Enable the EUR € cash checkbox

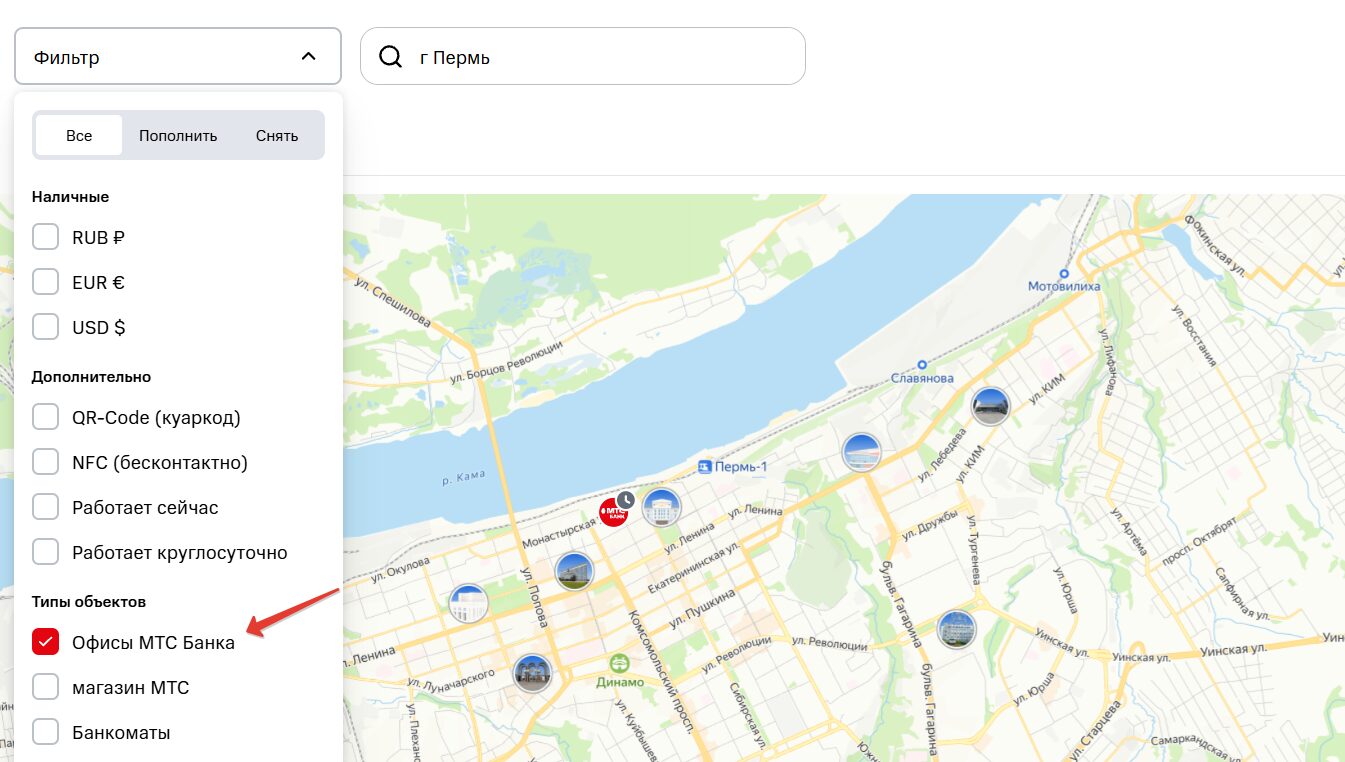(x=46, y=283)
